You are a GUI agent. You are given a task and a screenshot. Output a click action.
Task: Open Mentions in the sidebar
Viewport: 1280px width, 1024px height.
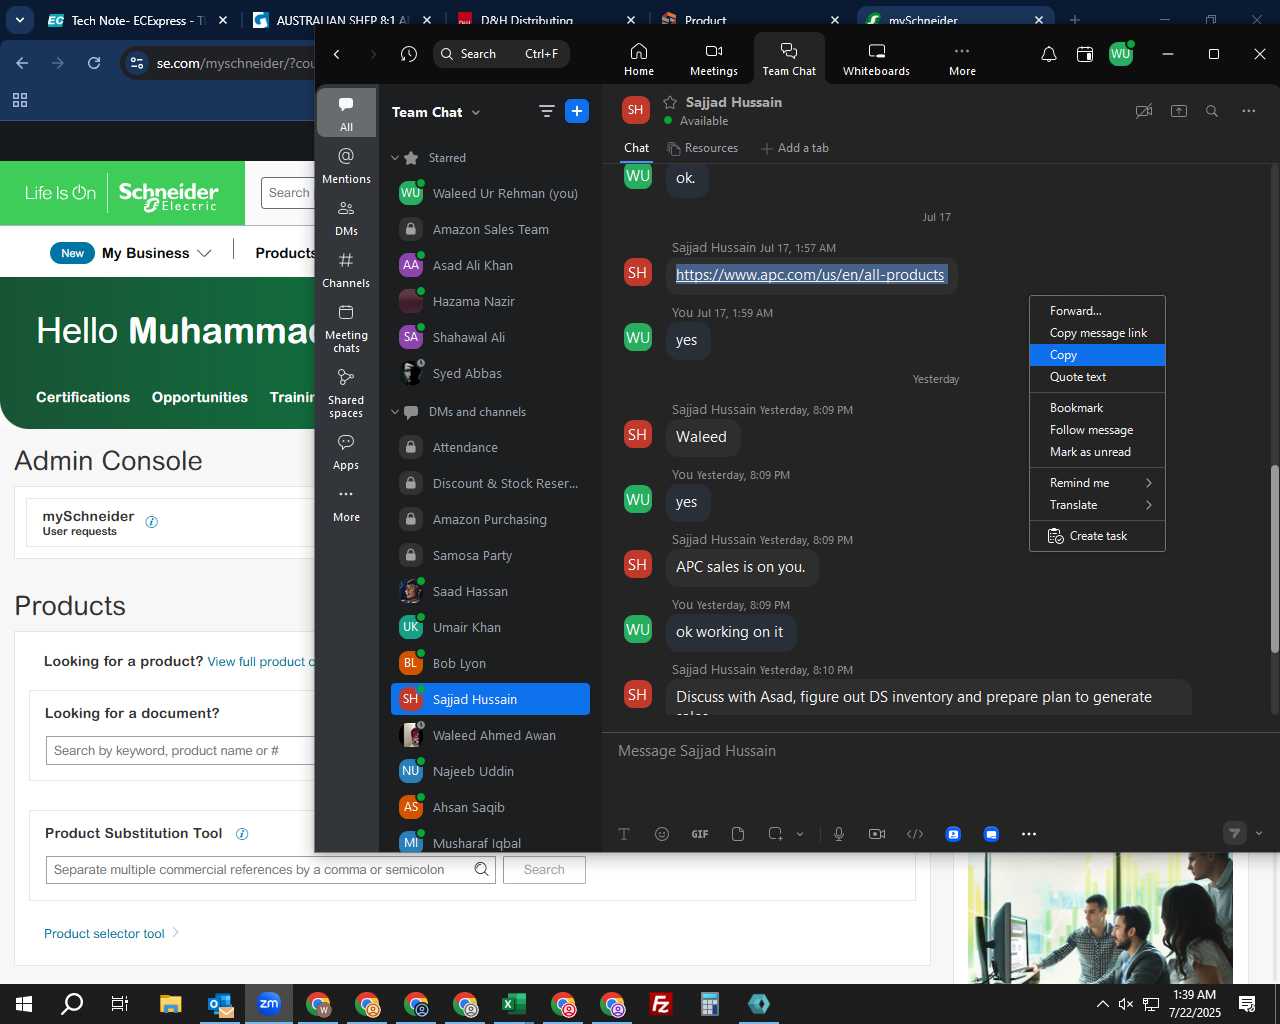pyautogui.click(x=346, y=165)
